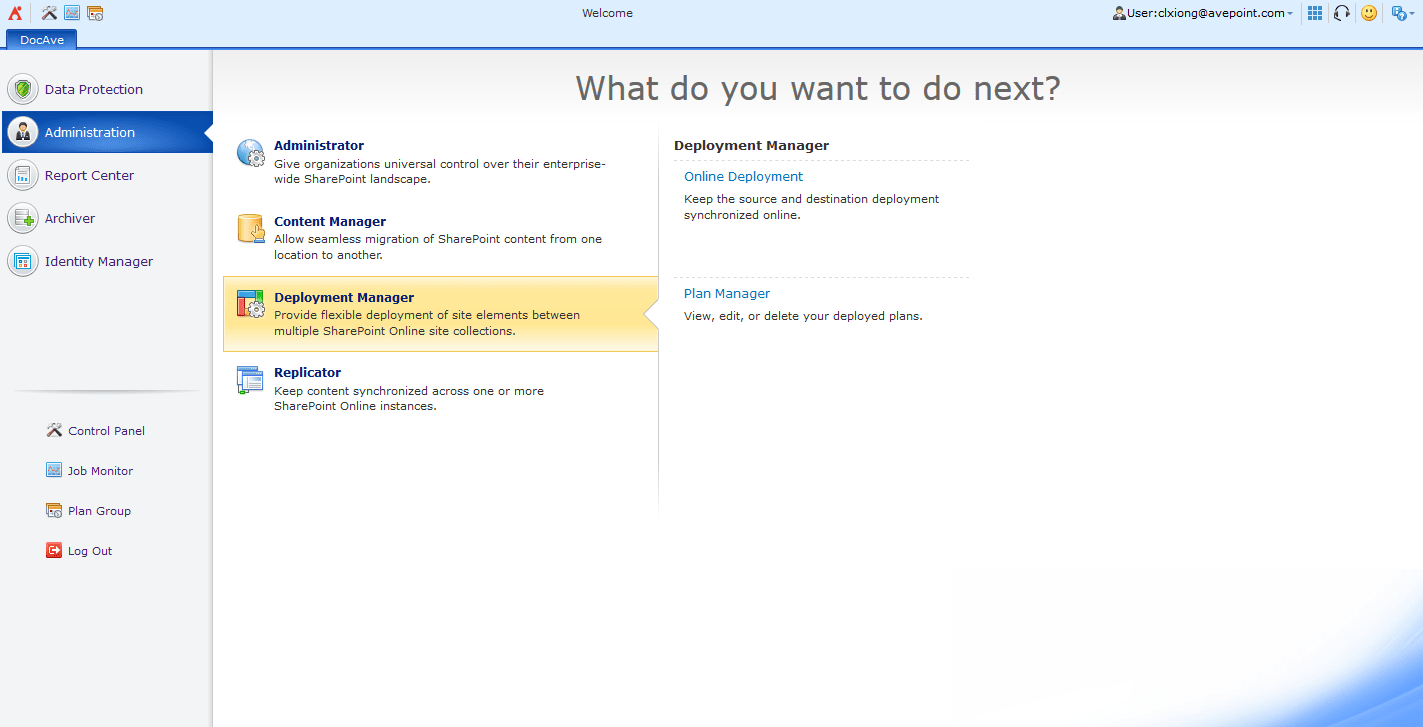
Task: Click the 'Welcome' title text
Action: coord(607,13)
